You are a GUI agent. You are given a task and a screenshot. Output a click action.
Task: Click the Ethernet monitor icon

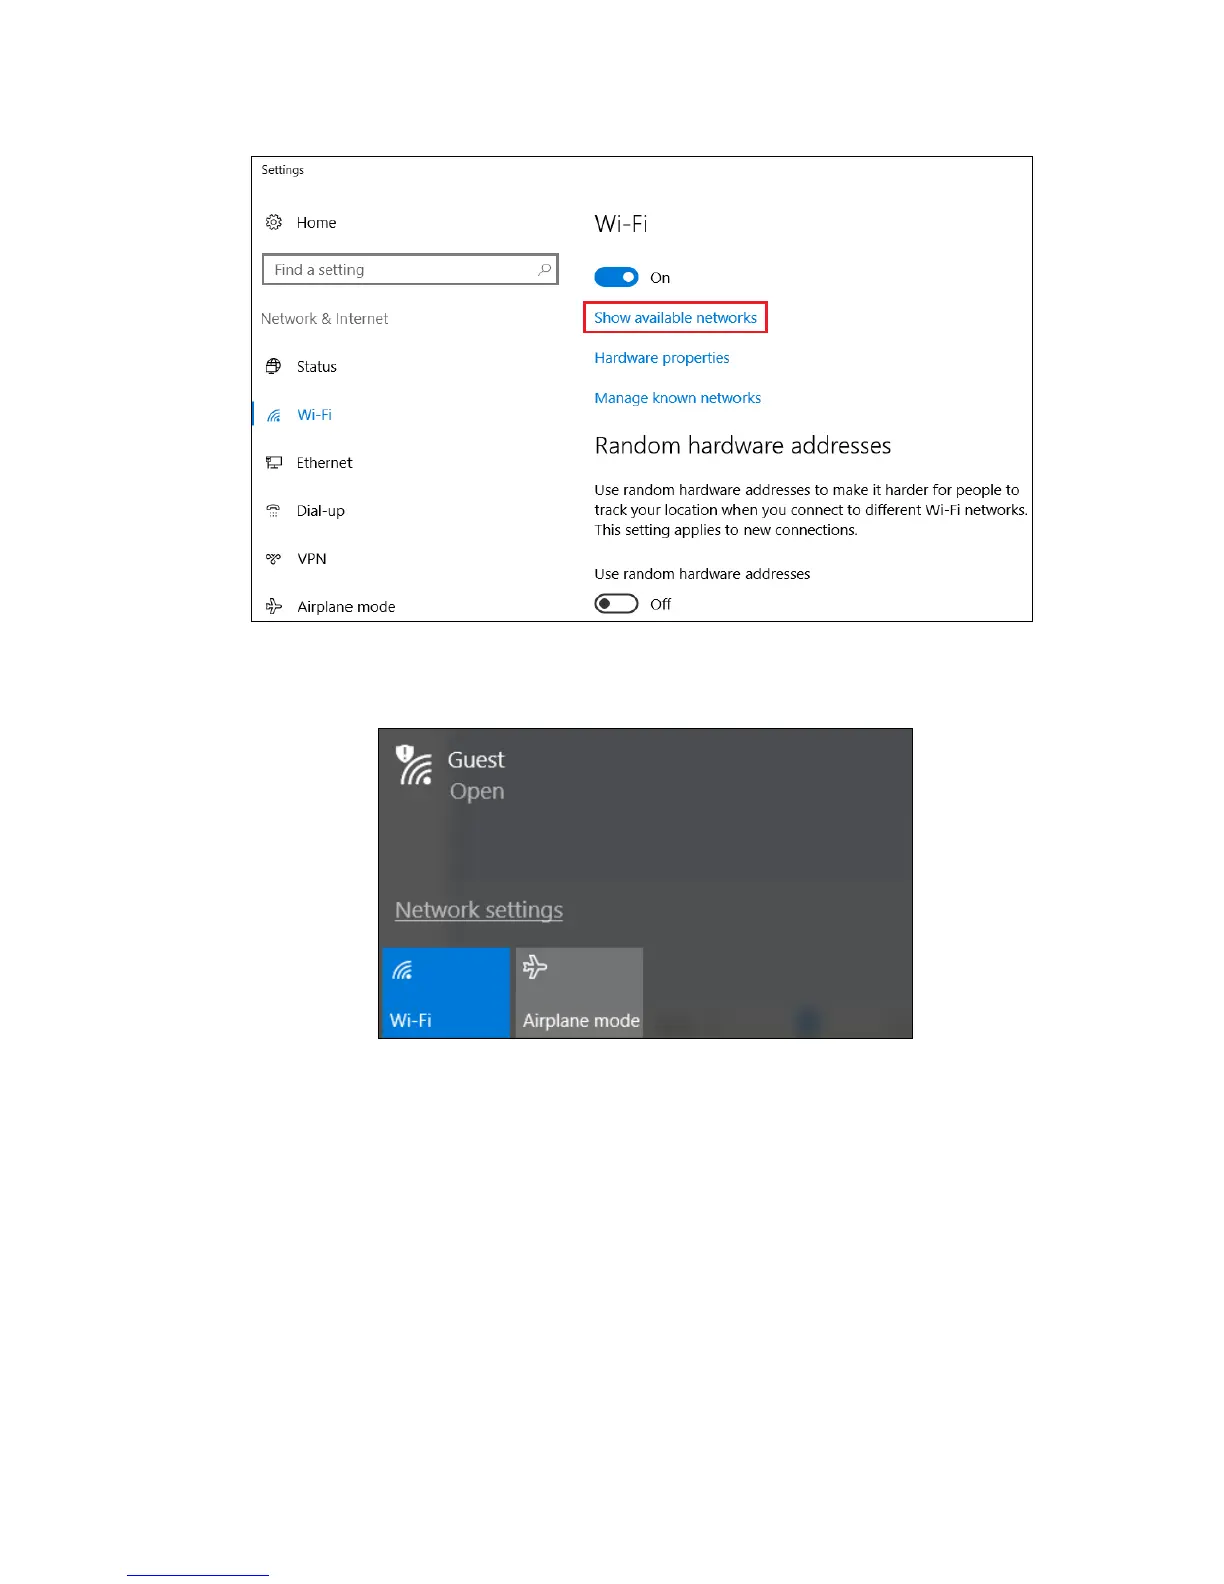[x=274, y=462]
